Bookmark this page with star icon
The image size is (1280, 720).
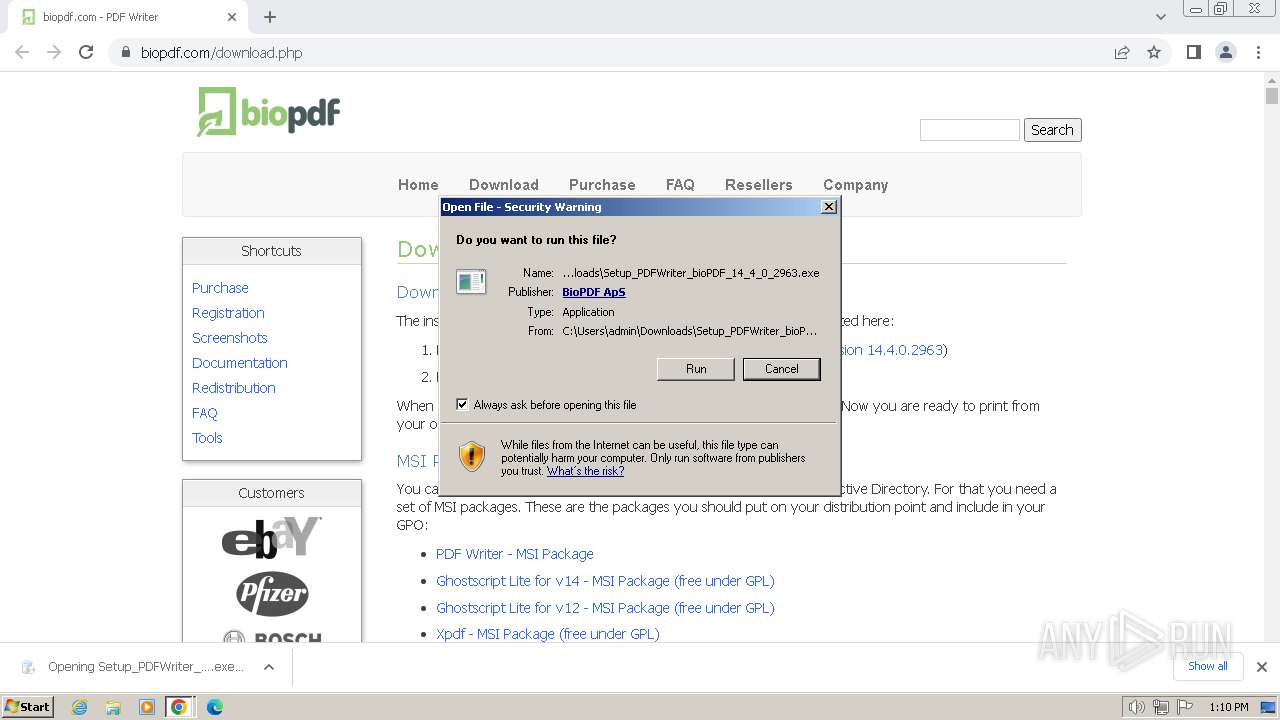1154,53
